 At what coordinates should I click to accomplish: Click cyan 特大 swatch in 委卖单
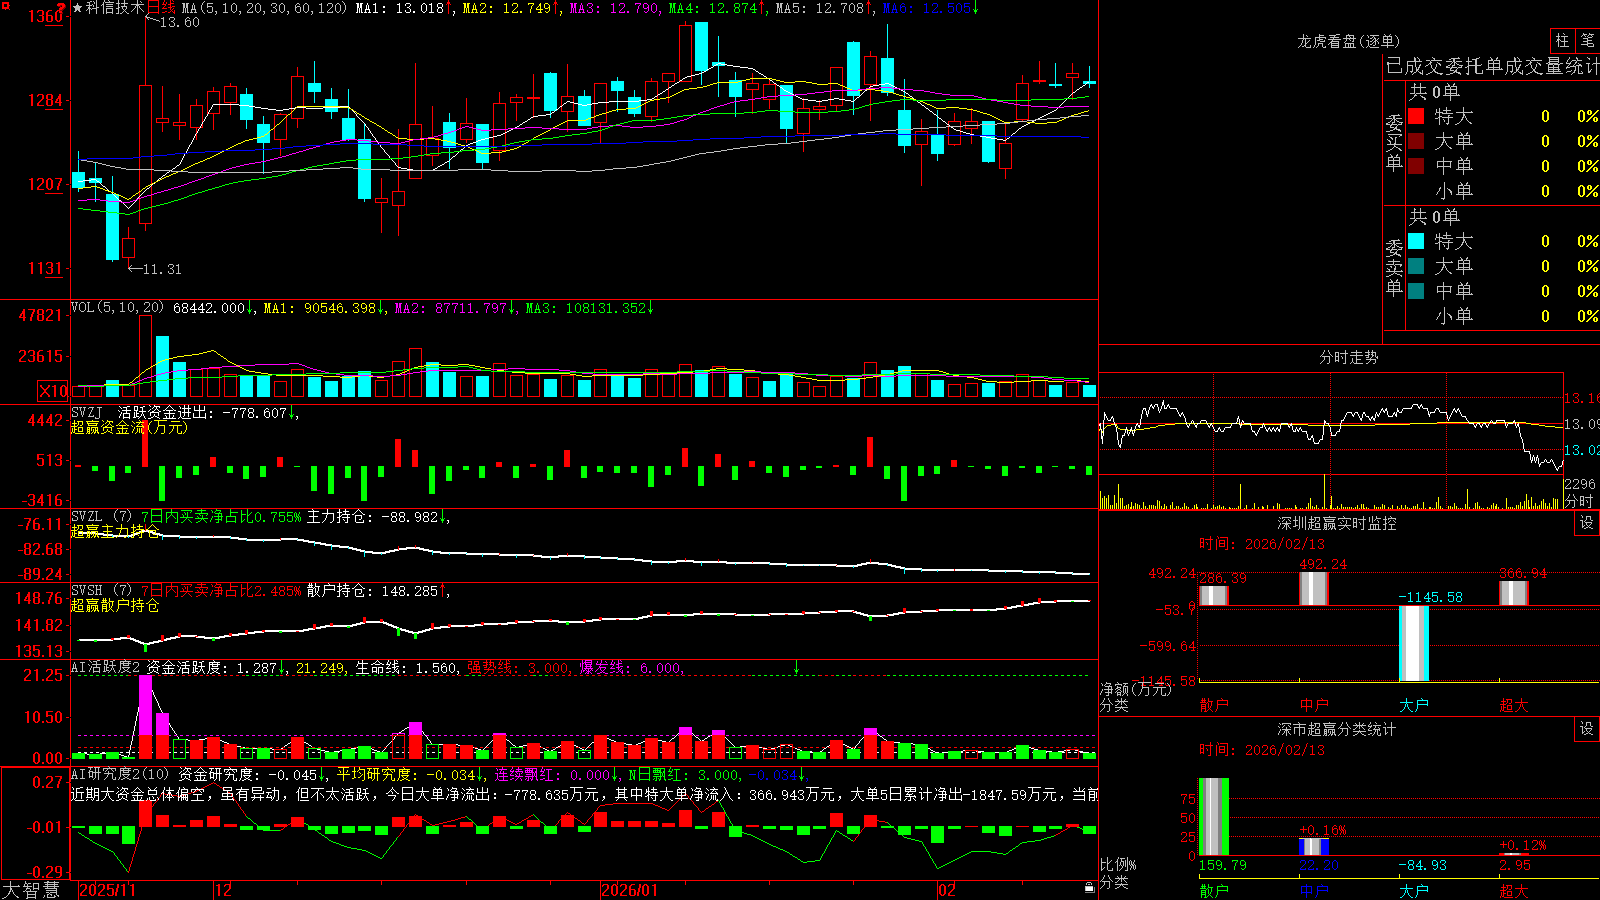(1416, 241)
